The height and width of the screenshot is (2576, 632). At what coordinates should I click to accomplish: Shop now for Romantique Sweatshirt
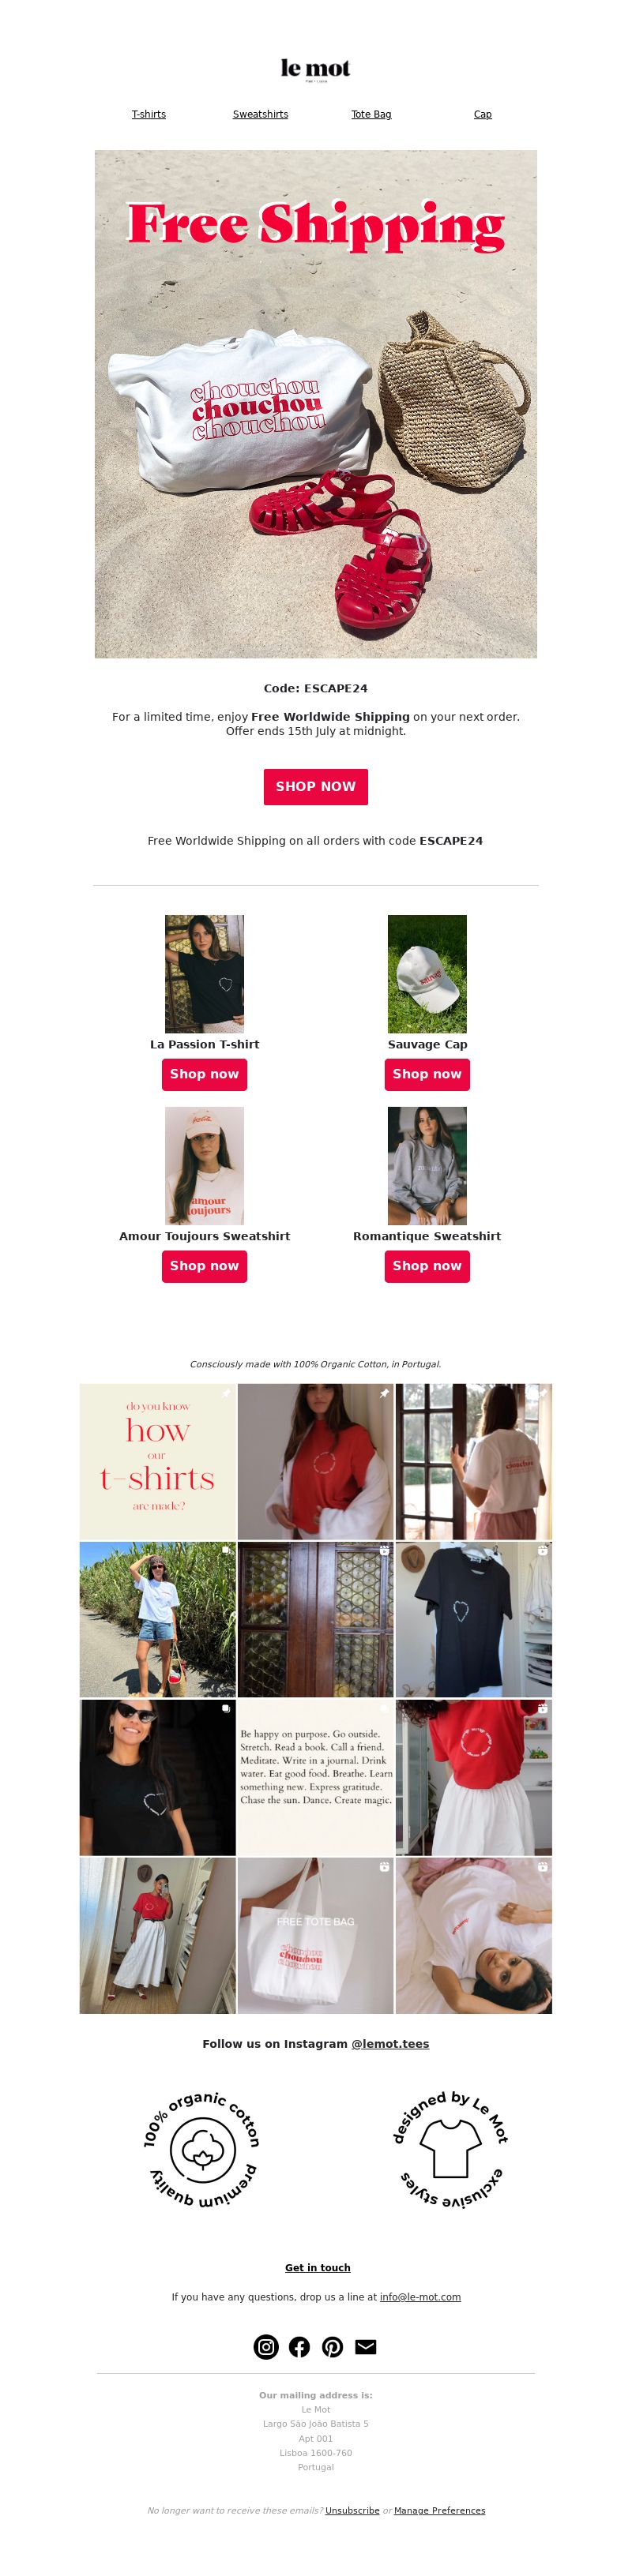427,1266
